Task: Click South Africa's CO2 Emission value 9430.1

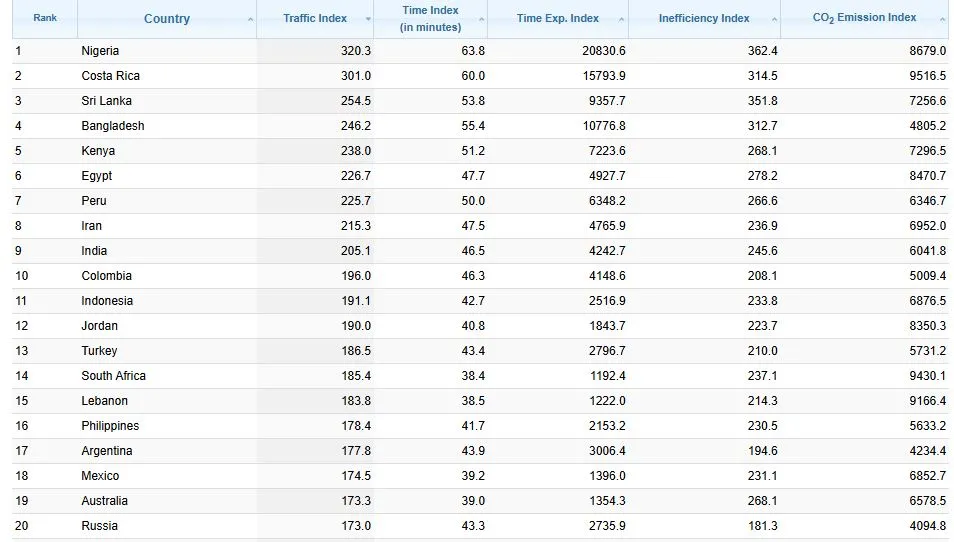Action: 928,375
